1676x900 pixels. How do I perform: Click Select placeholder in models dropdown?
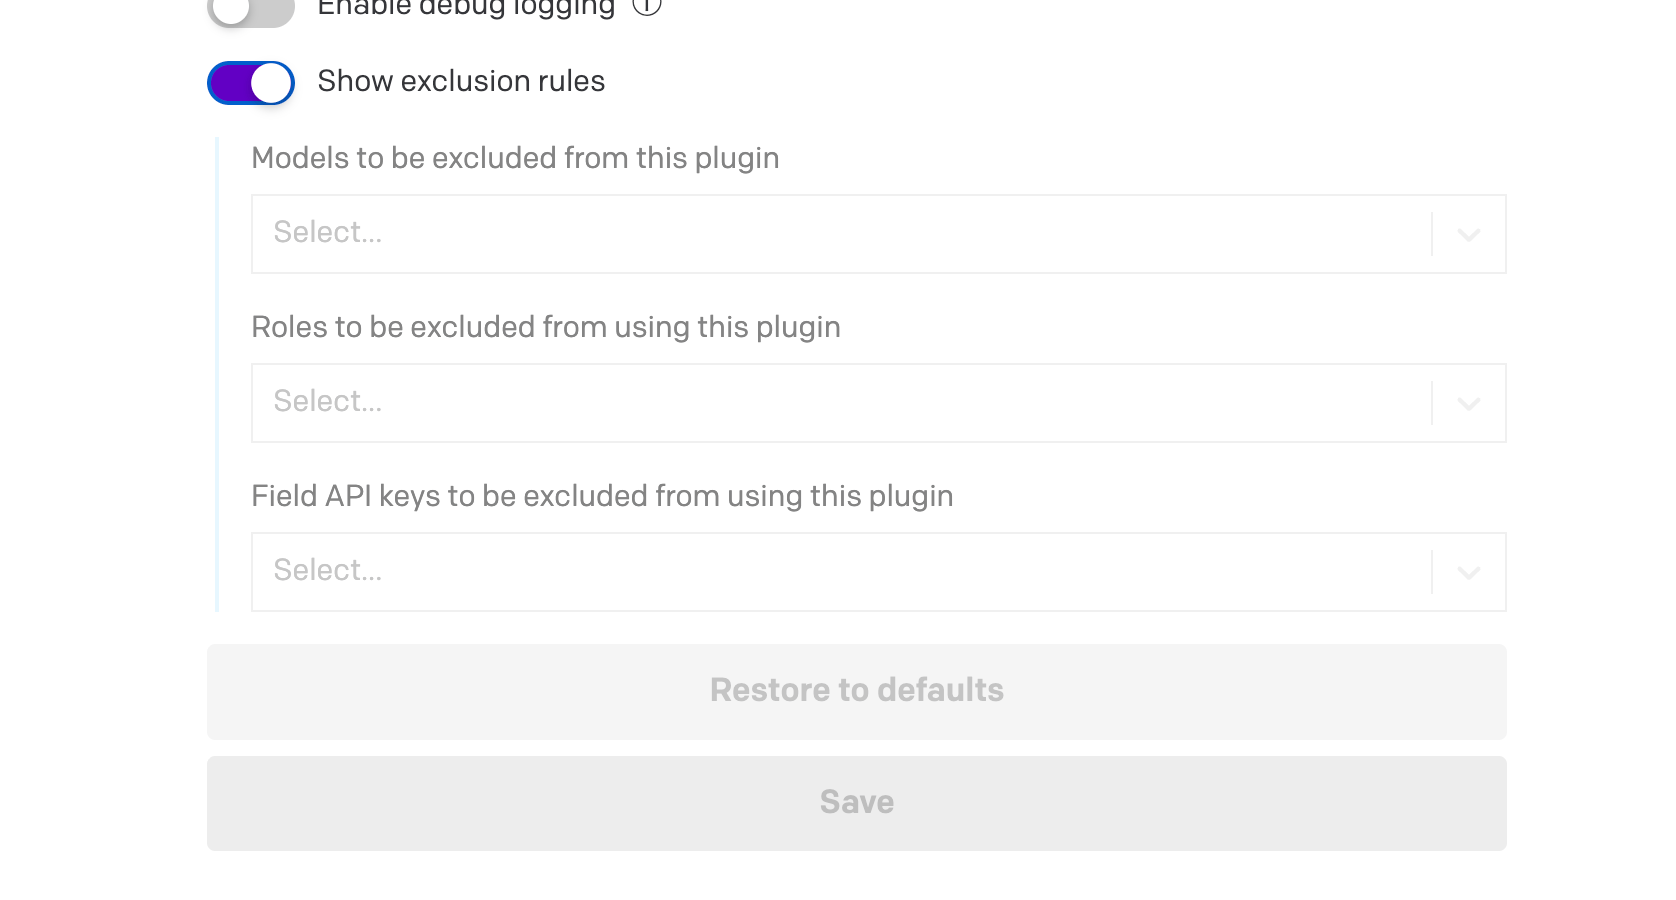click(328, 232)
